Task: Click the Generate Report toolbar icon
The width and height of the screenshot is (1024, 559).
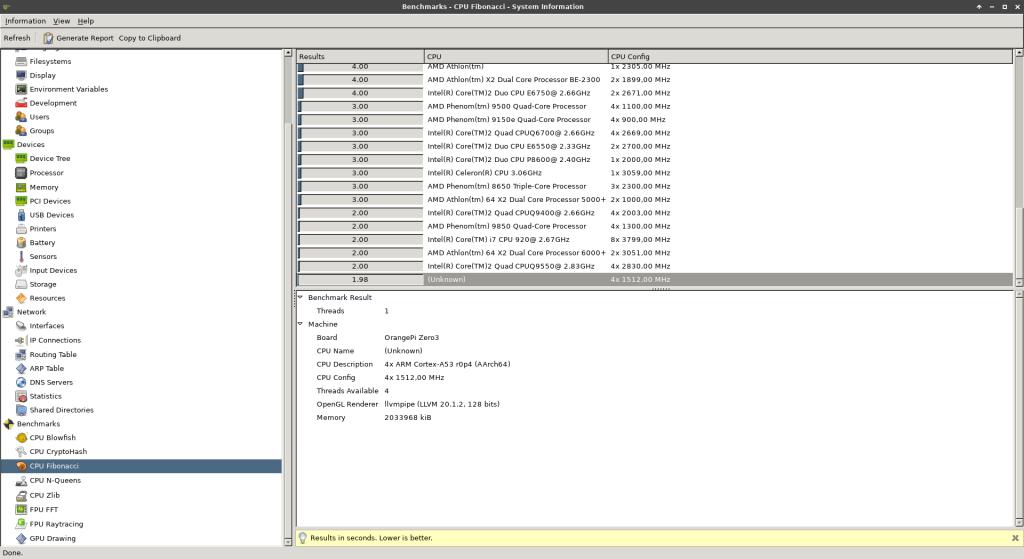Action: 47,38
